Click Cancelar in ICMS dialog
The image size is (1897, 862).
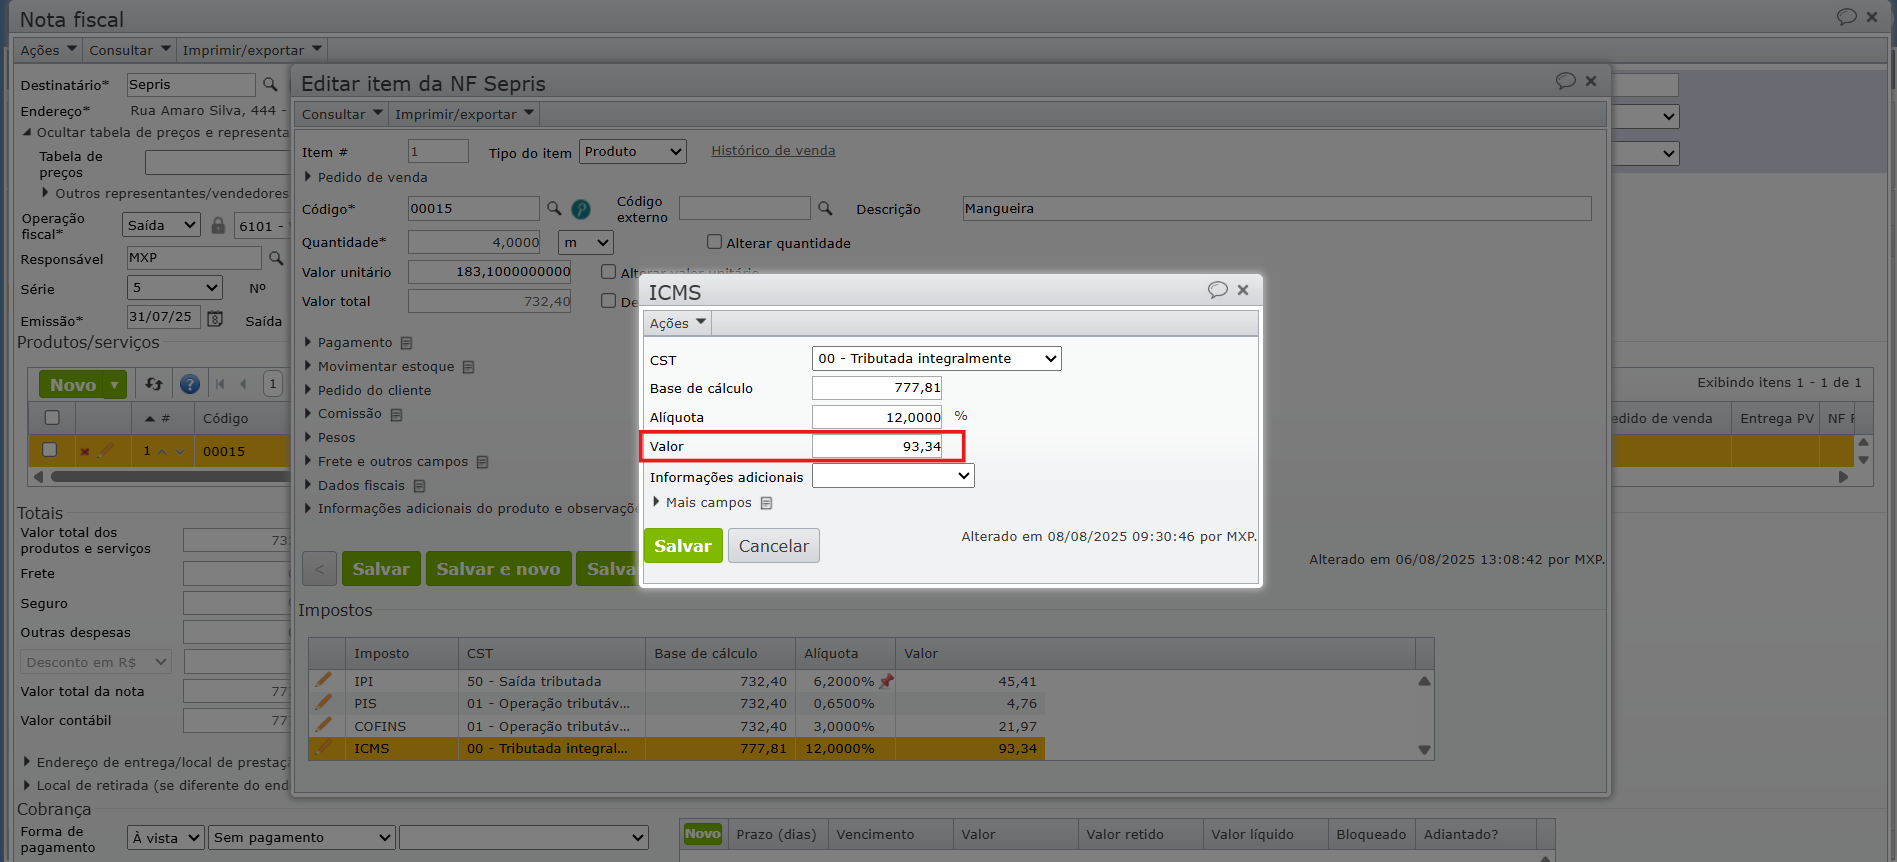pyautogui.click(x=774, y=546)
